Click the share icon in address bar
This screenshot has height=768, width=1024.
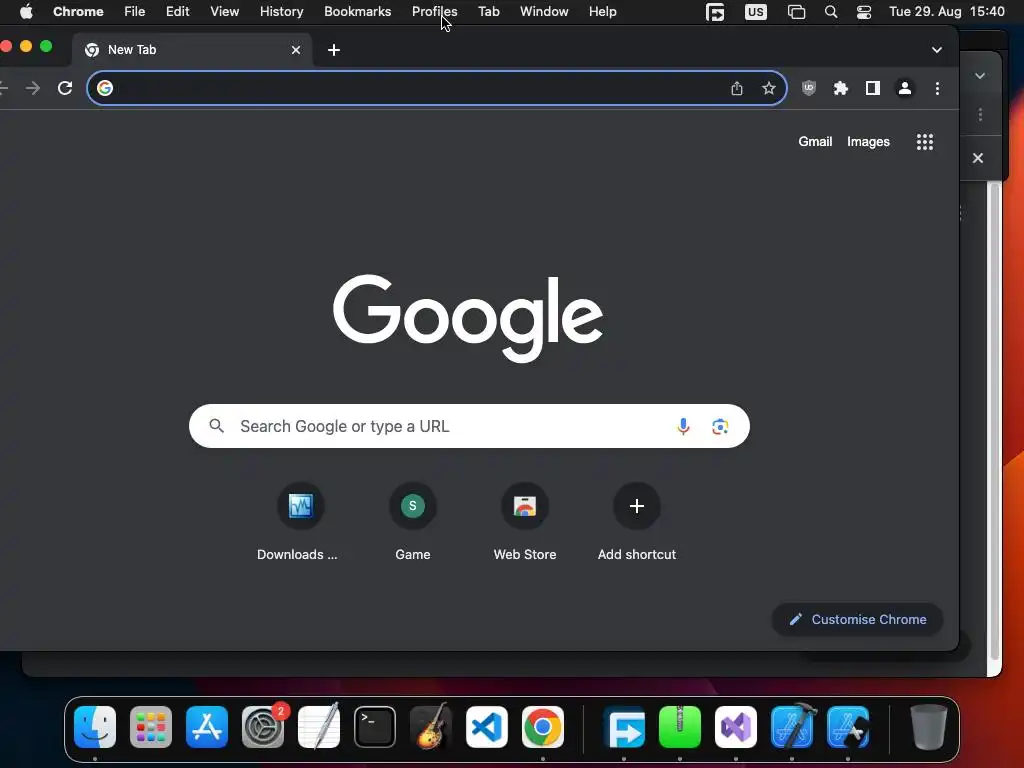point(737,88)
